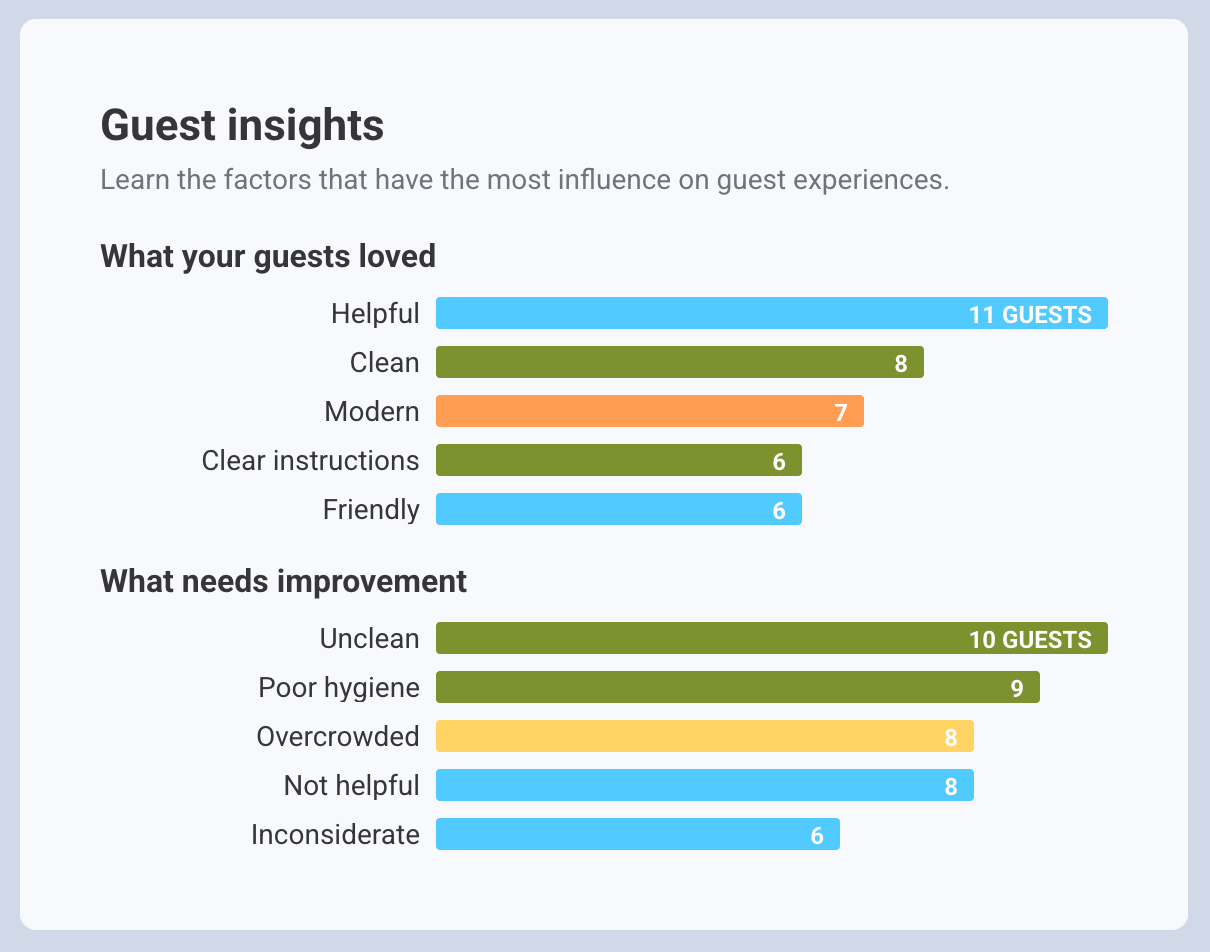
Task: Click the Helpful bar showing 11 guests
Action: pos(771,314)
